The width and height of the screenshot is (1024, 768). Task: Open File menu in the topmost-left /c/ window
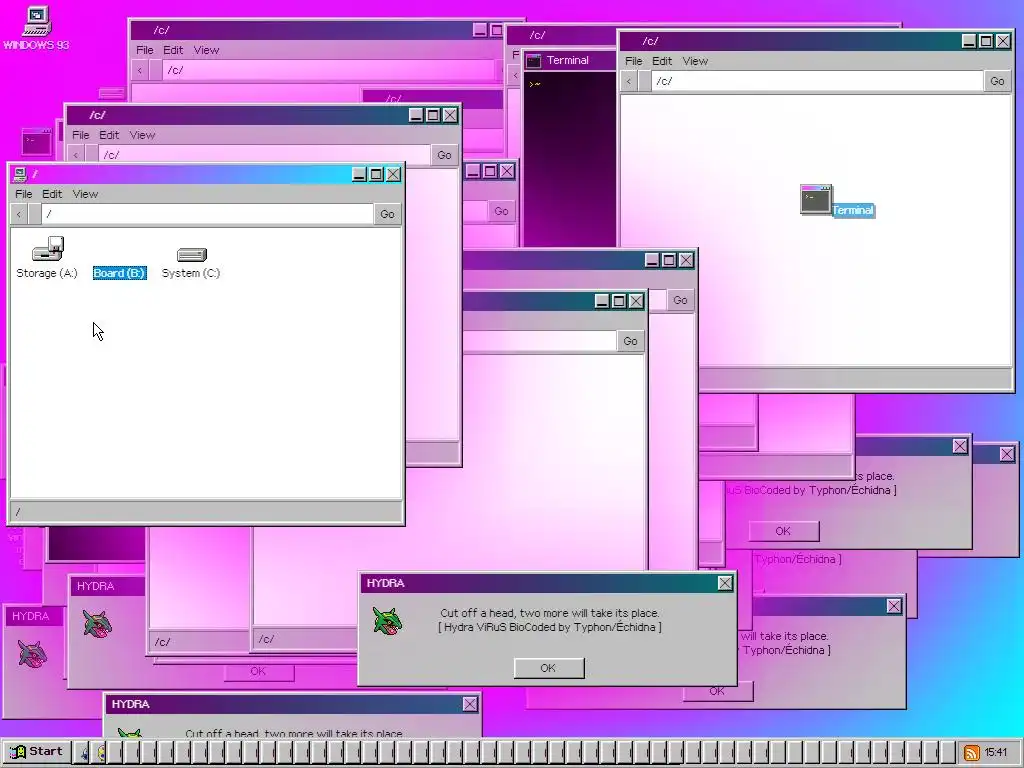point(145,50)
